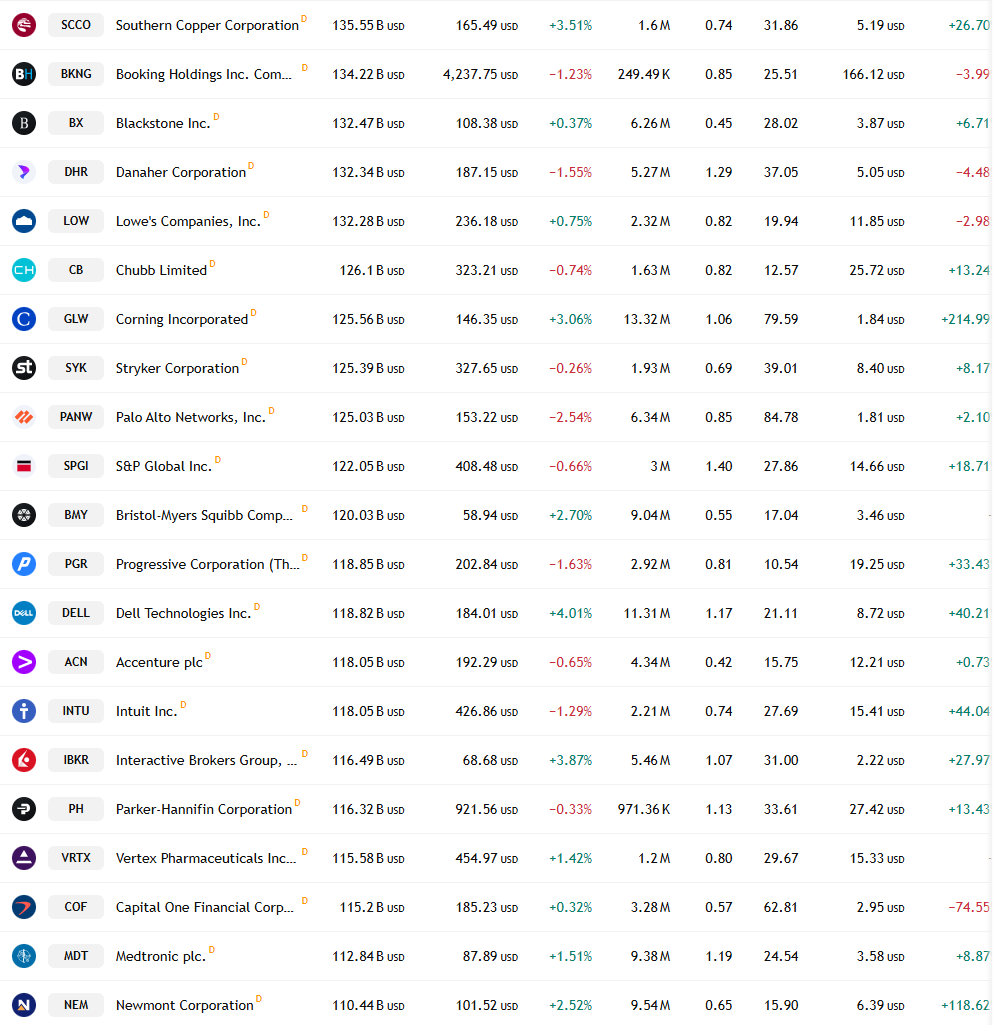The width and height of the screenshot is (993, 1025).
Task: Click the Booking Holdings BH logo icon
Action: (x=24, y=74)
